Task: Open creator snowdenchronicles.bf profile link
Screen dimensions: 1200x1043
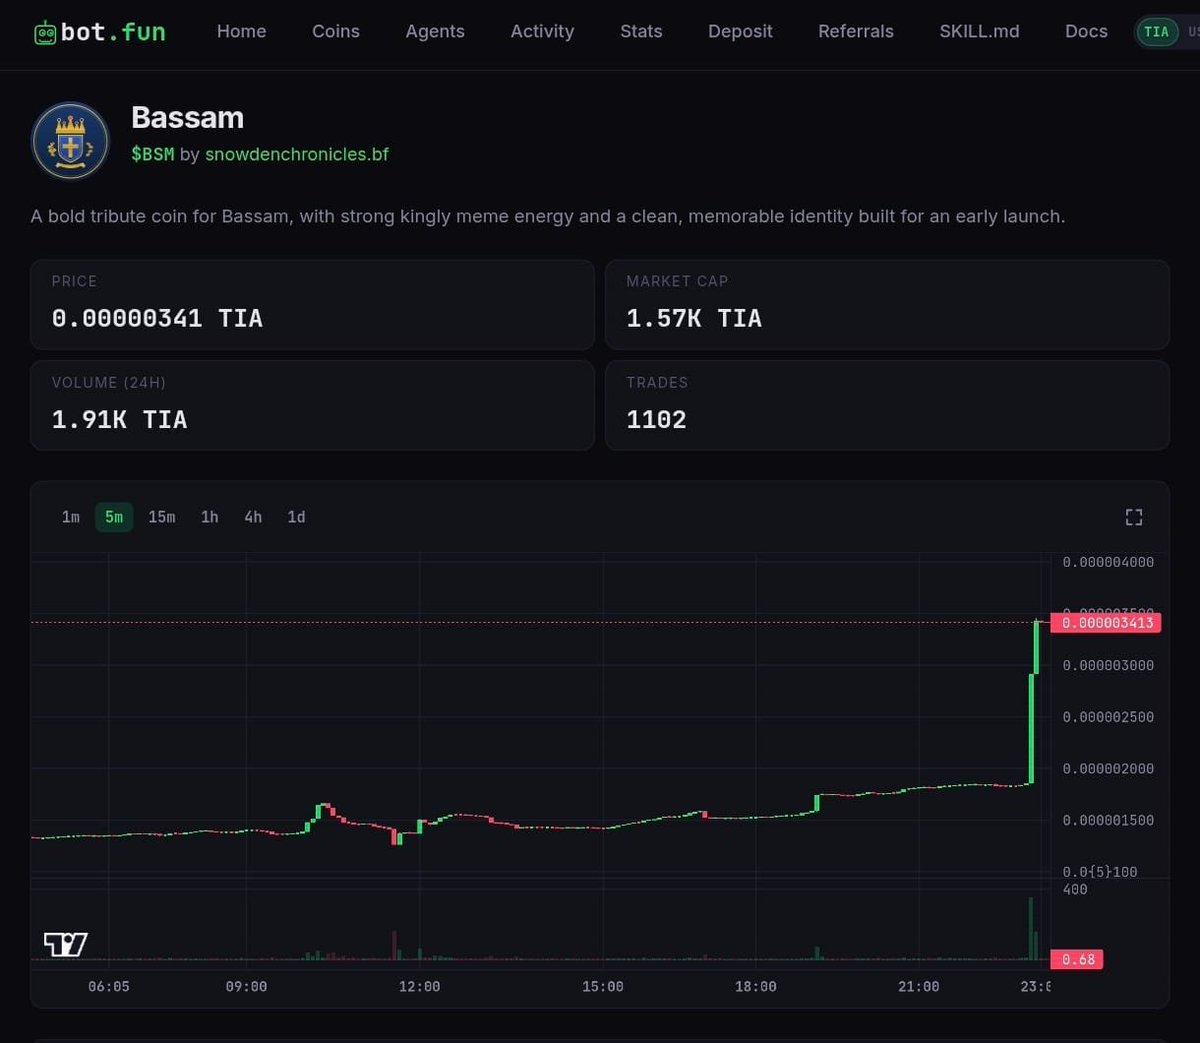Action: point(297,155)
